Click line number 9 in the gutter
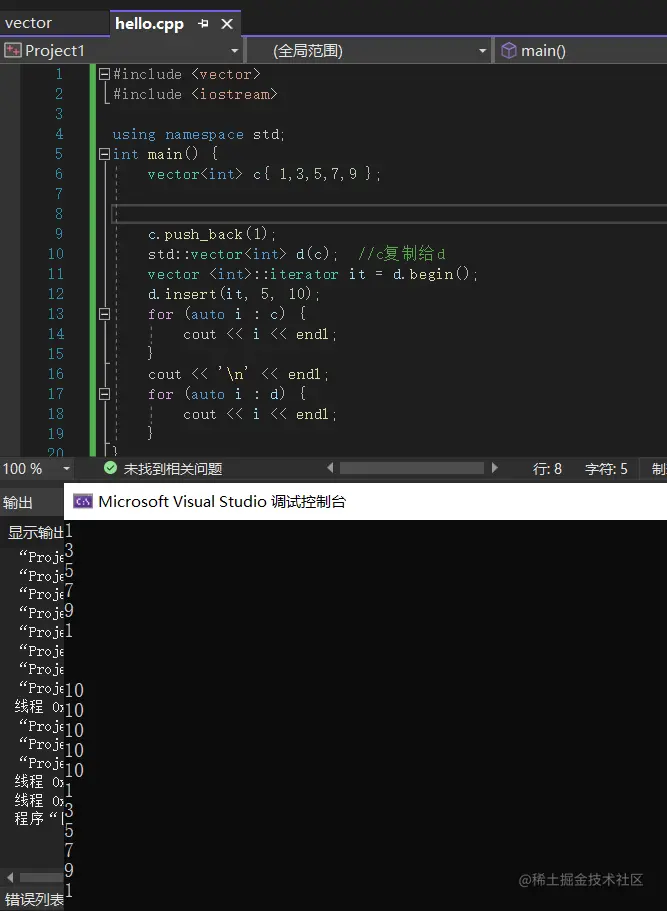 pos(59,234)
